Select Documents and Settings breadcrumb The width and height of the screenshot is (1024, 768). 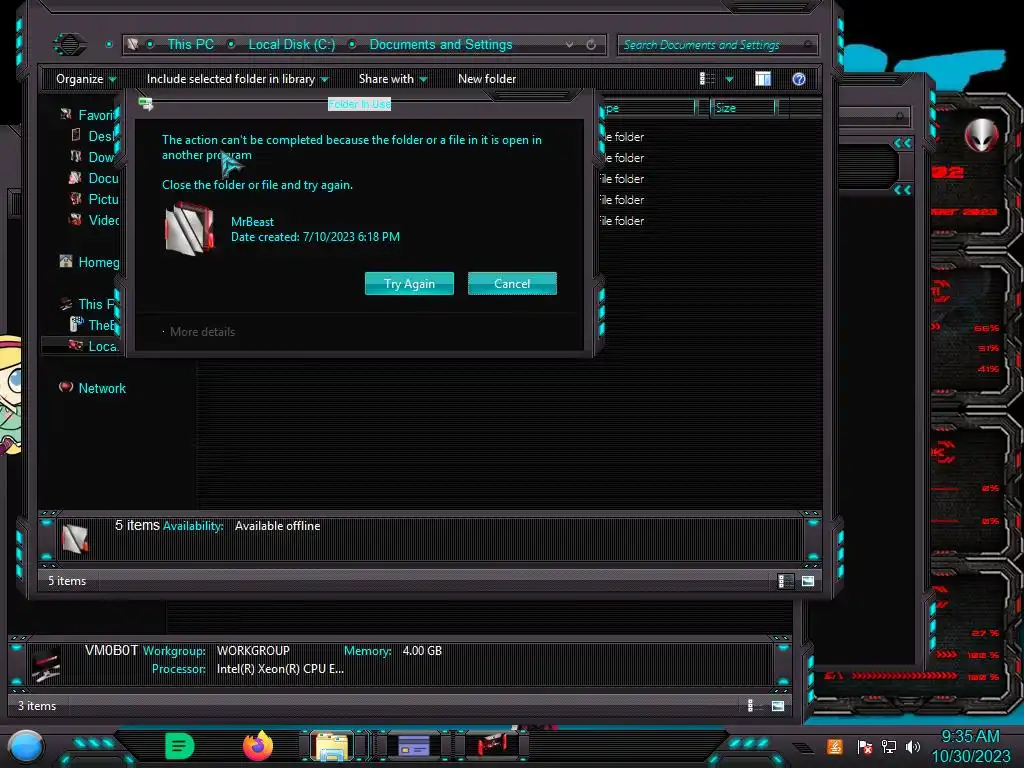441,44
